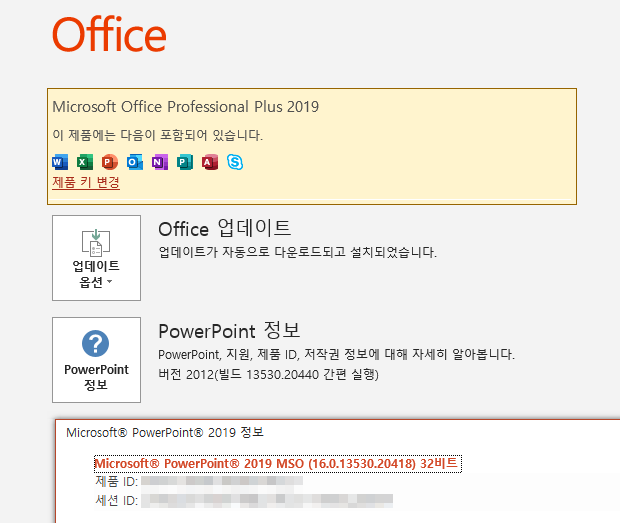Image resolution: width=620 pixels, height=524 pixels.
Task: Select the Microsoft Office Professional Plus 2019 title
Action: click(185, 107)
